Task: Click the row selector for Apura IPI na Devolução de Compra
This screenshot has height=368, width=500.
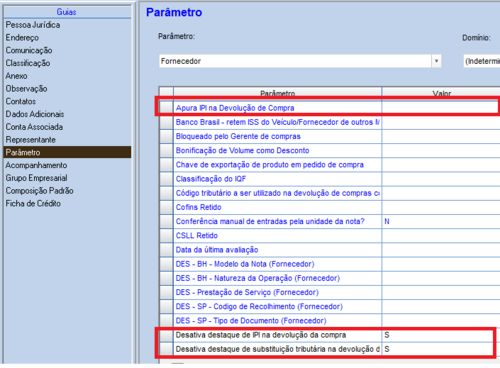Action: [x=166, y=108]
